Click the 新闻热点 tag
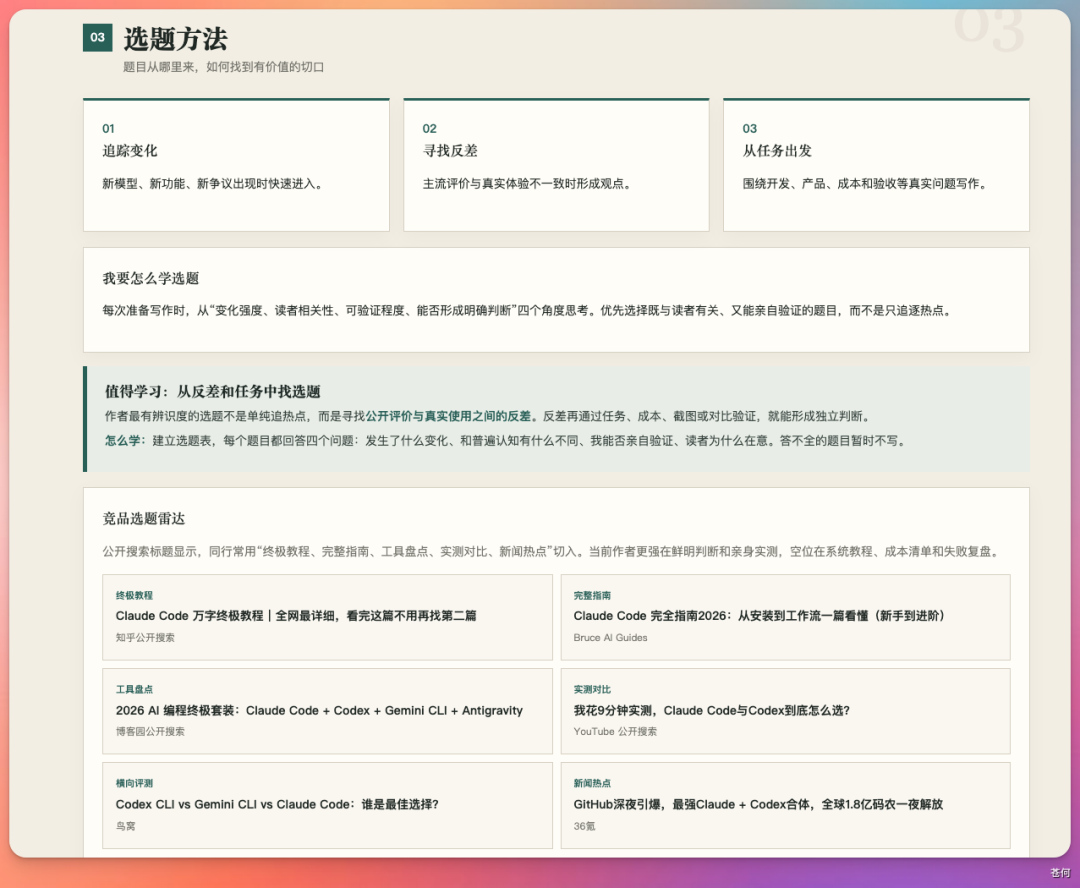The image size is (1080, 888). click(592, 783)
